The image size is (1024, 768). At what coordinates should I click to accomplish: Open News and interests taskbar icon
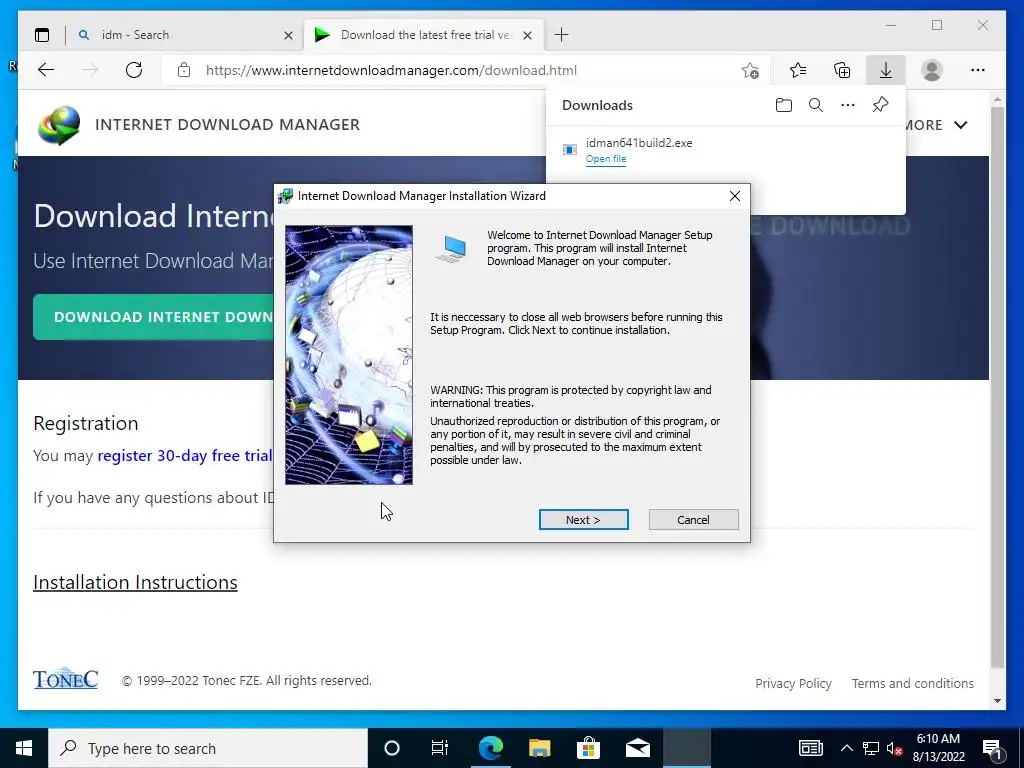tap(810, 748)
